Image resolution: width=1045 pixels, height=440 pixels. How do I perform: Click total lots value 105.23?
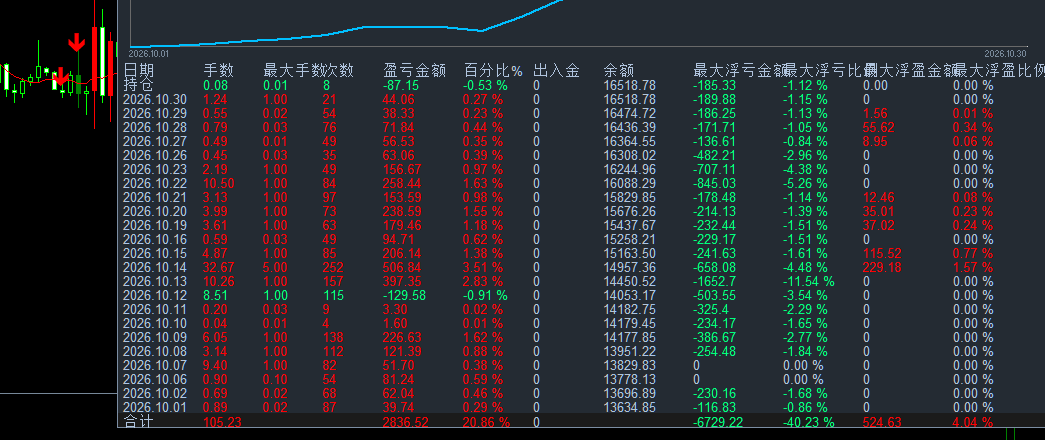click(222, 422)
